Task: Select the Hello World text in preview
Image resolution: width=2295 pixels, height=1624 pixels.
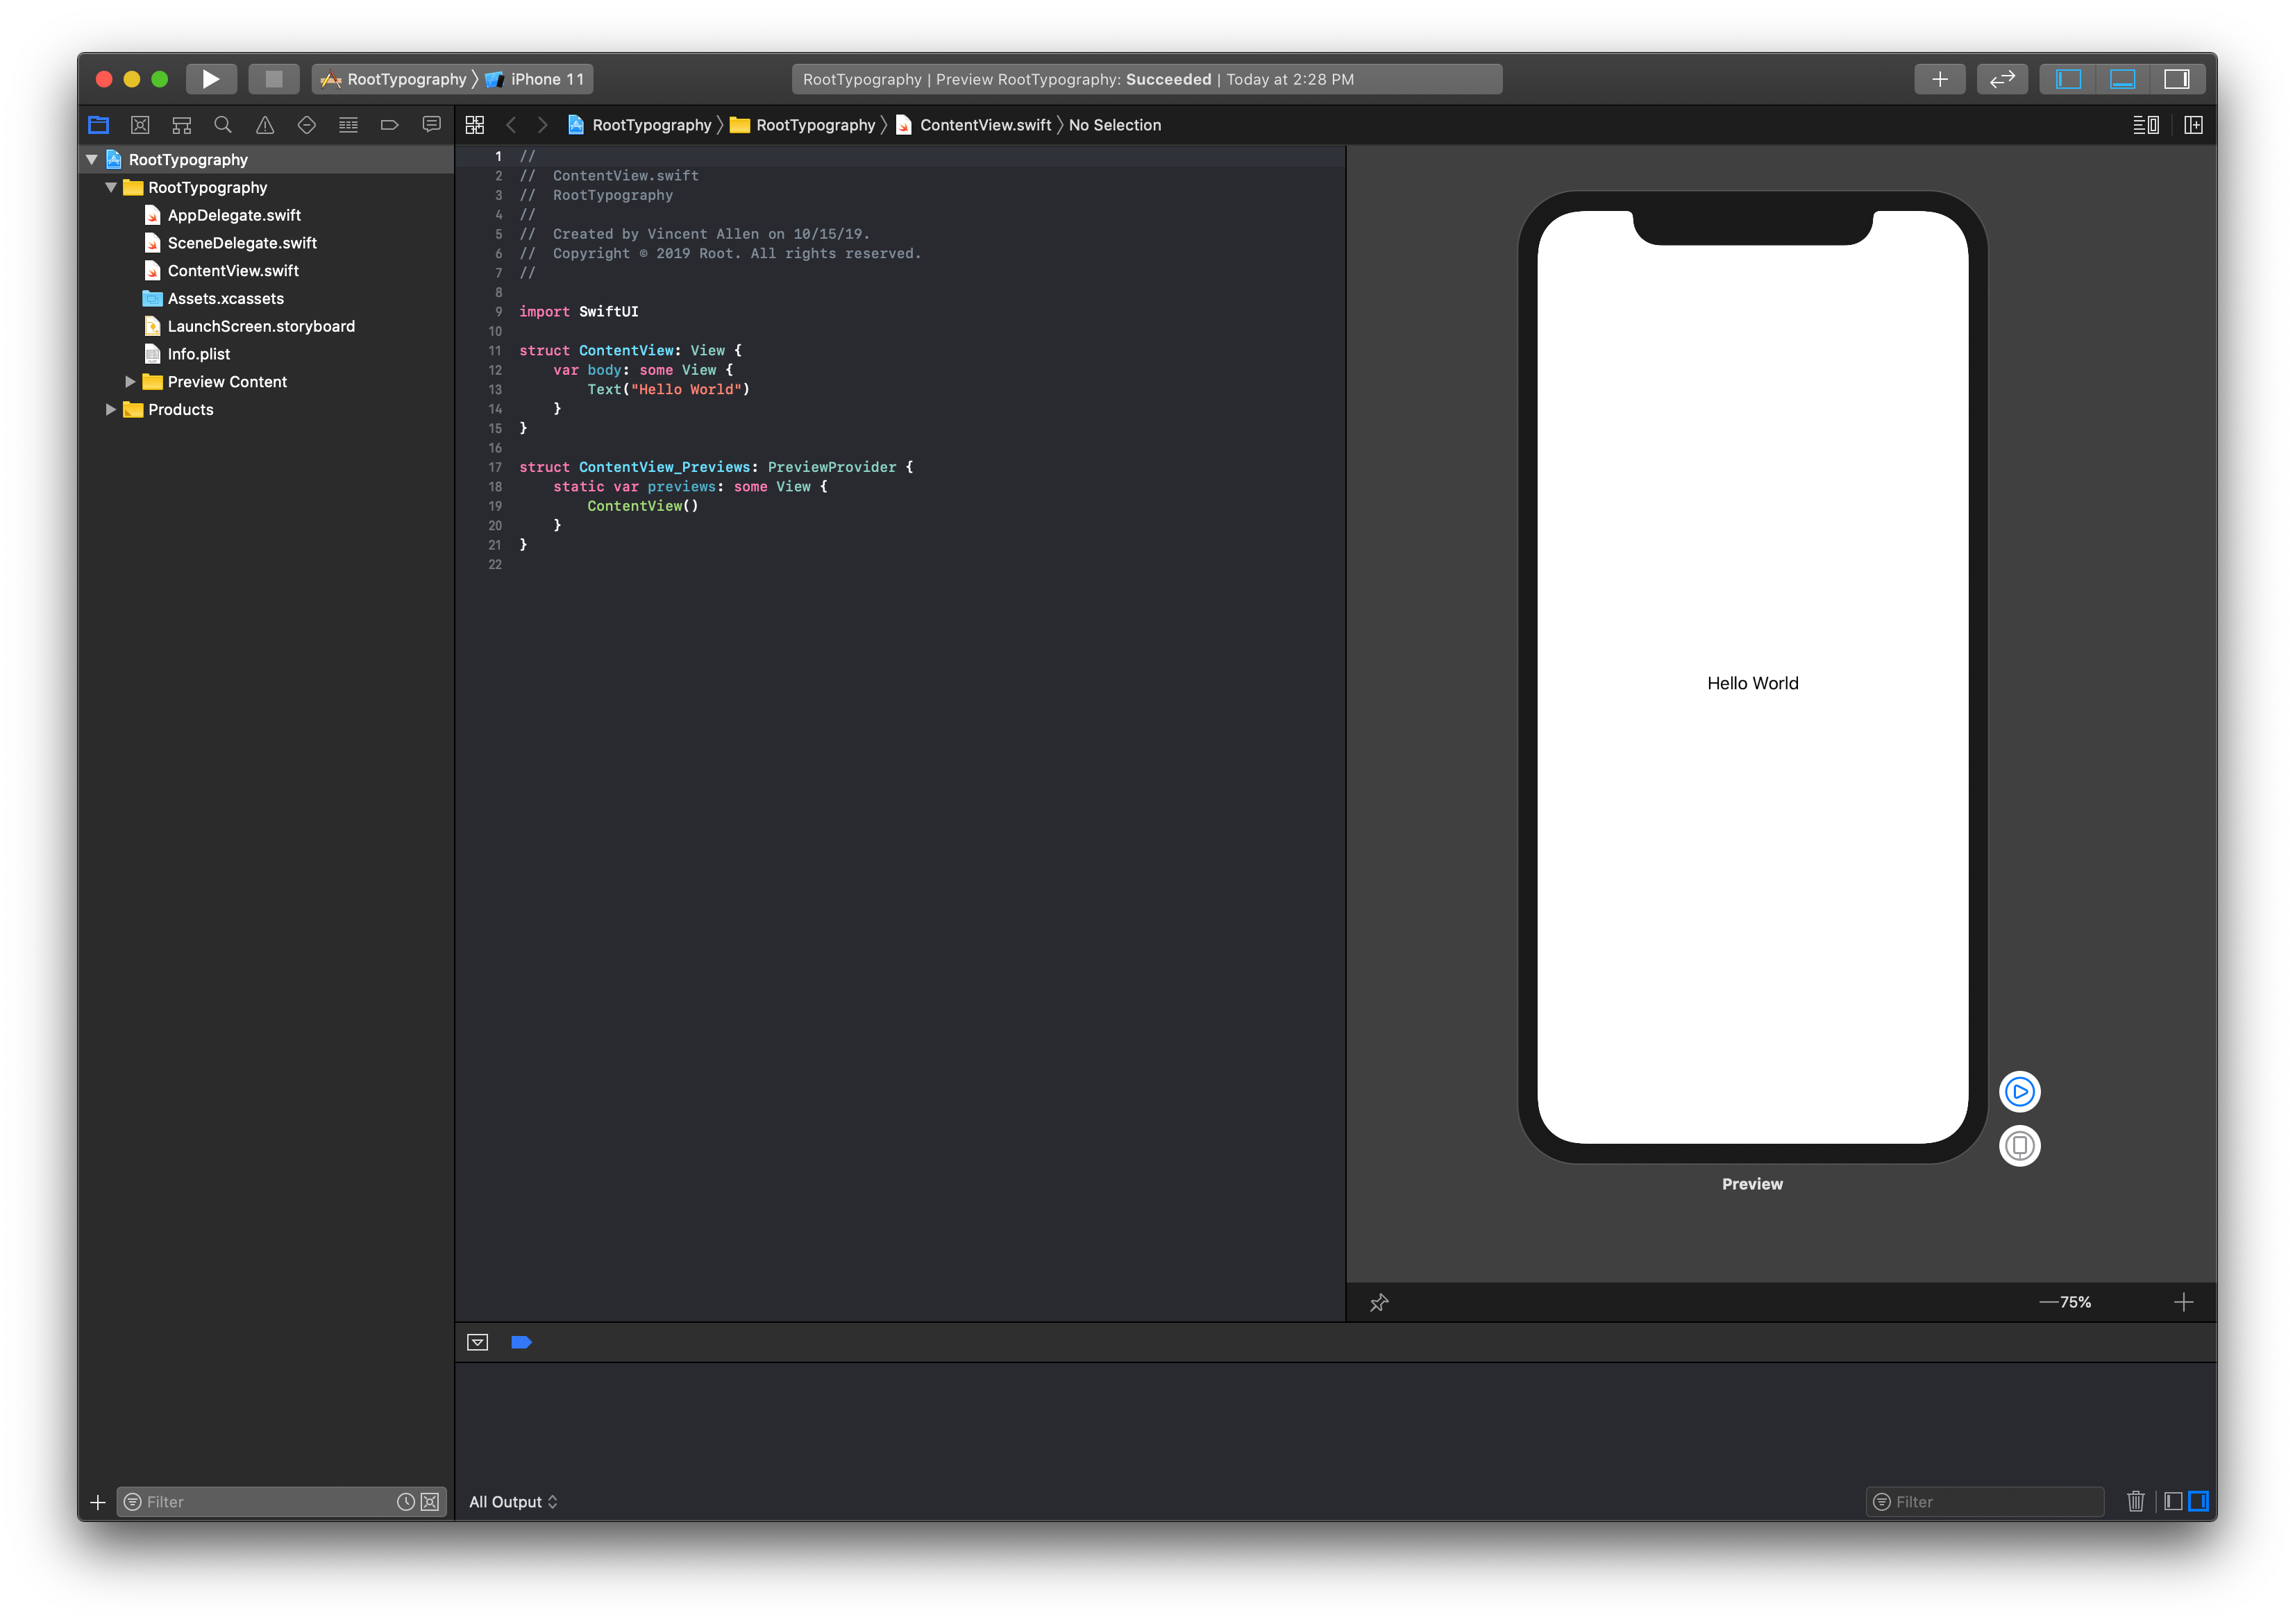Action: tap(1752, 683)
